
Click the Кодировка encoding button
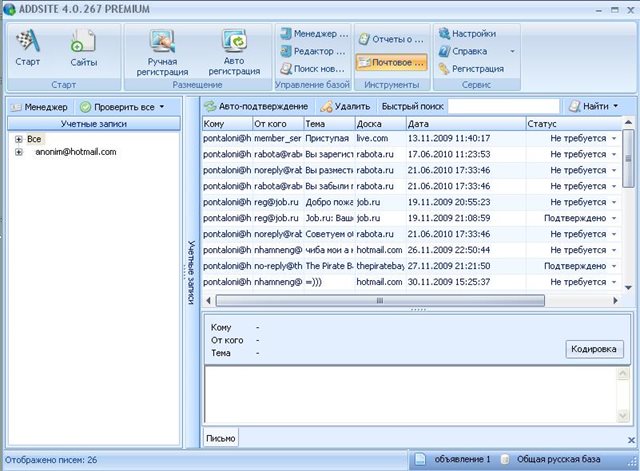tap(594, 349)
